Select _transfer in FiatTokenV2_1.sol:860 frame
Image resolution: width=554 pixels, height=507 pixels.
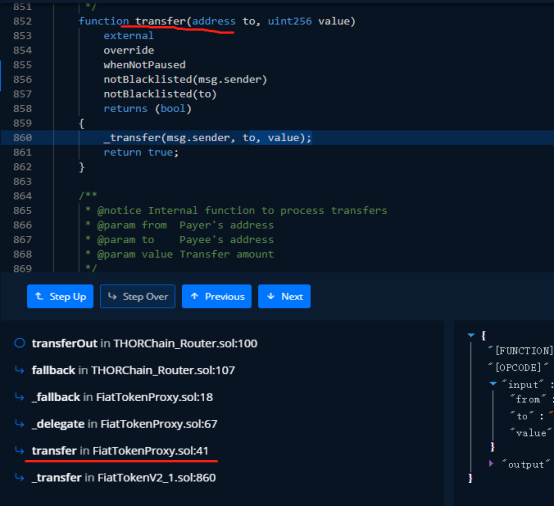click(x=124, y=478)
